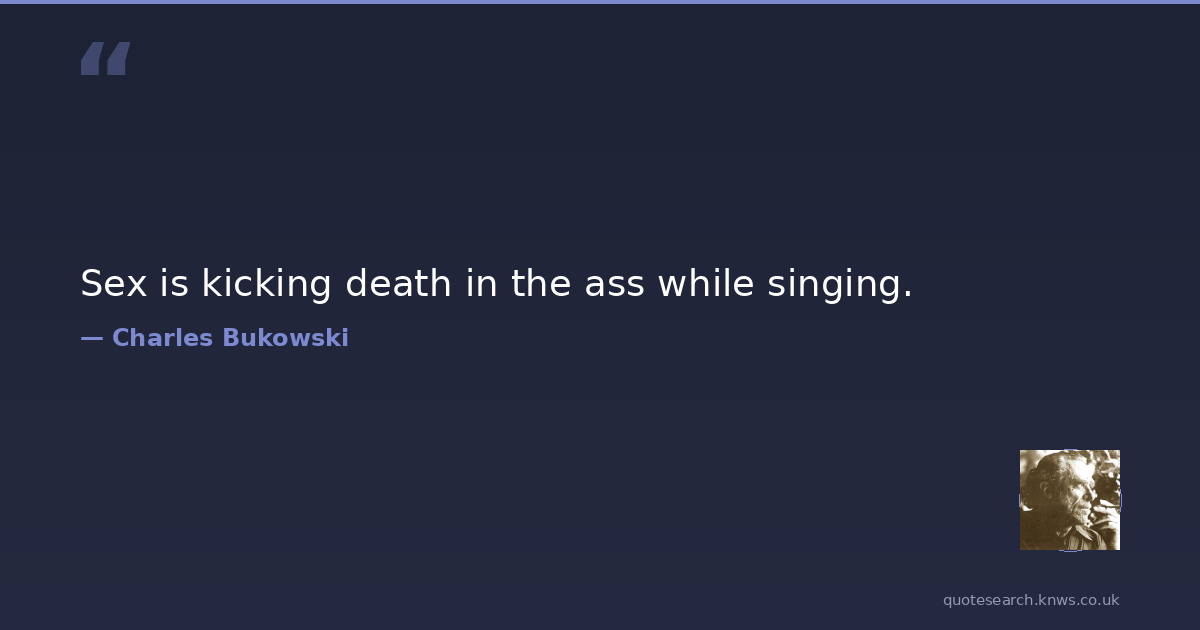
Task: Click the left mark of the quotation icon
Action: (x=93, y=58)
